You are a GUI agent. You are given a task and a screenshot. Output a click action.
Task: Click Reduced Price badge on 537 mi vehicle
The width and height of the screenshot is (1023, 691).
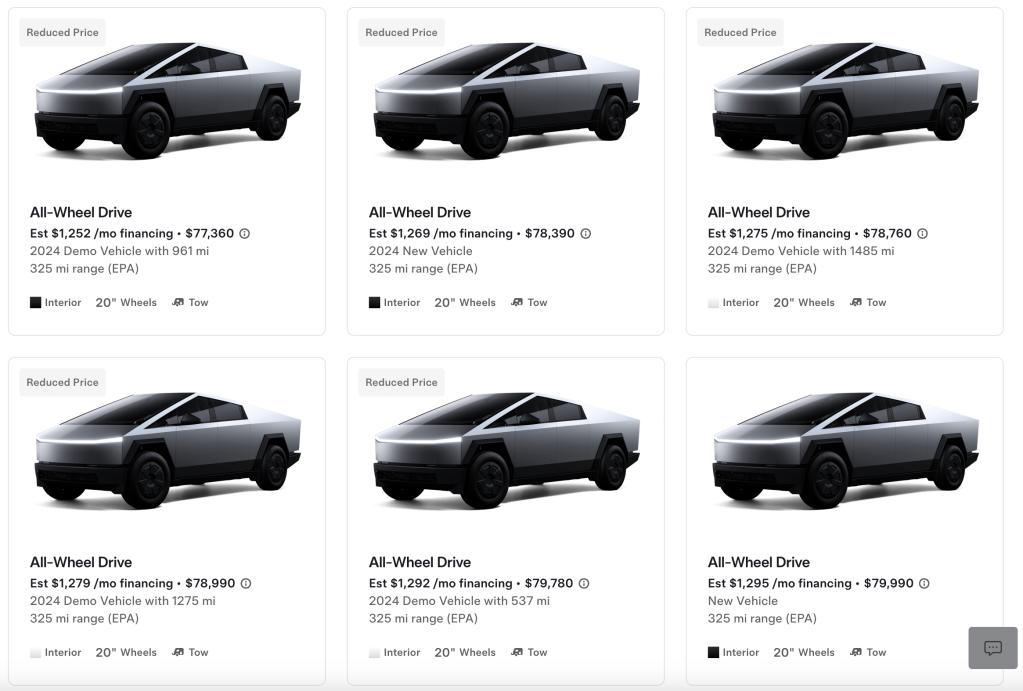[401, 383]
